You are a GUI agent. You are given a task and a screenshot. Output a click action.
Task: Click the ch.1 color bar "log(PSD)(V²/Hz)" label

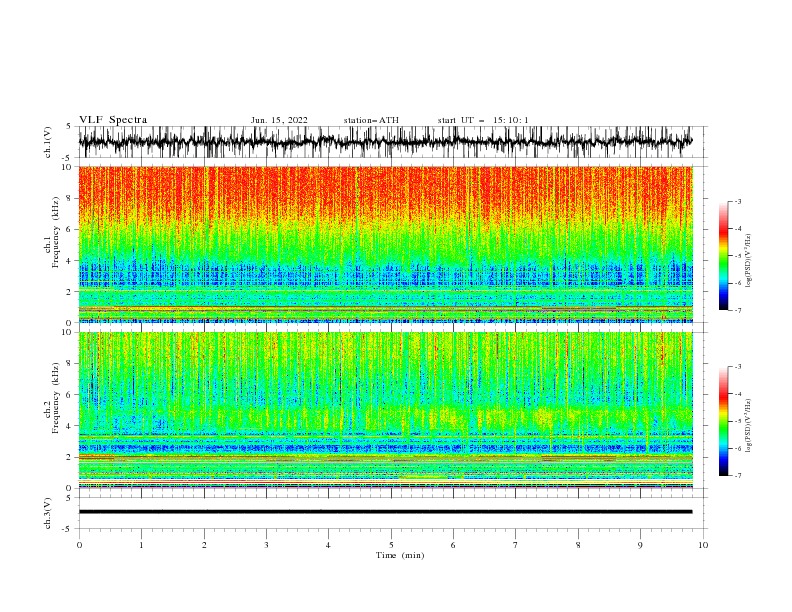748,261
